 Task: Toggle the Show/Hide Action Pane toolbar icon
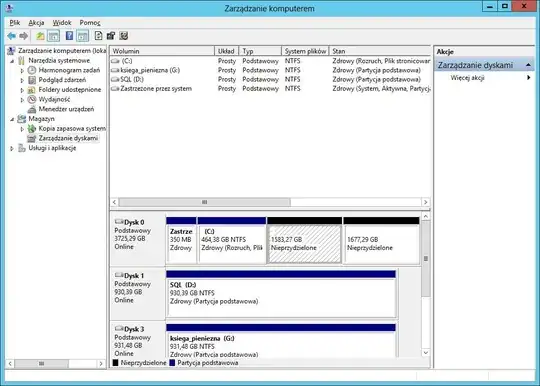click(83, 35)
